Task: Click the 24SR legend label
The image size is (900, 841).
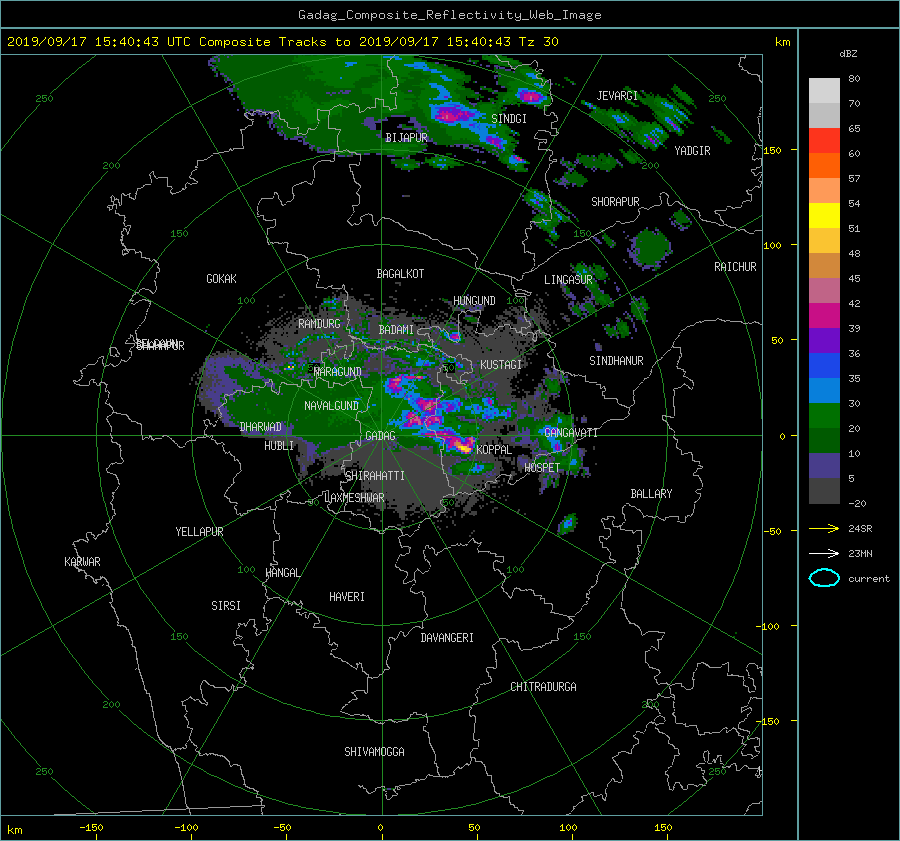Action: click(860, 529)
